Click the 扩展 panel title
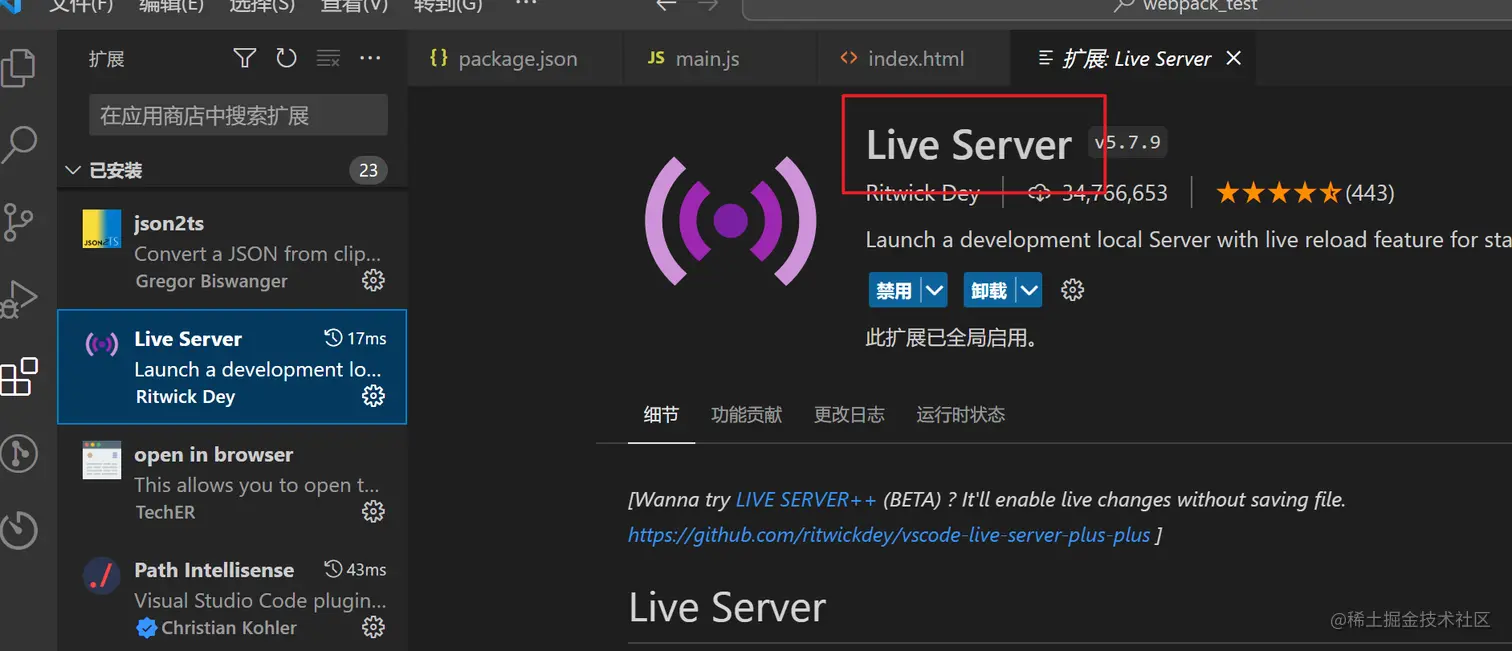This screenshot has height=651, width=1512. (x=106, y=59)
